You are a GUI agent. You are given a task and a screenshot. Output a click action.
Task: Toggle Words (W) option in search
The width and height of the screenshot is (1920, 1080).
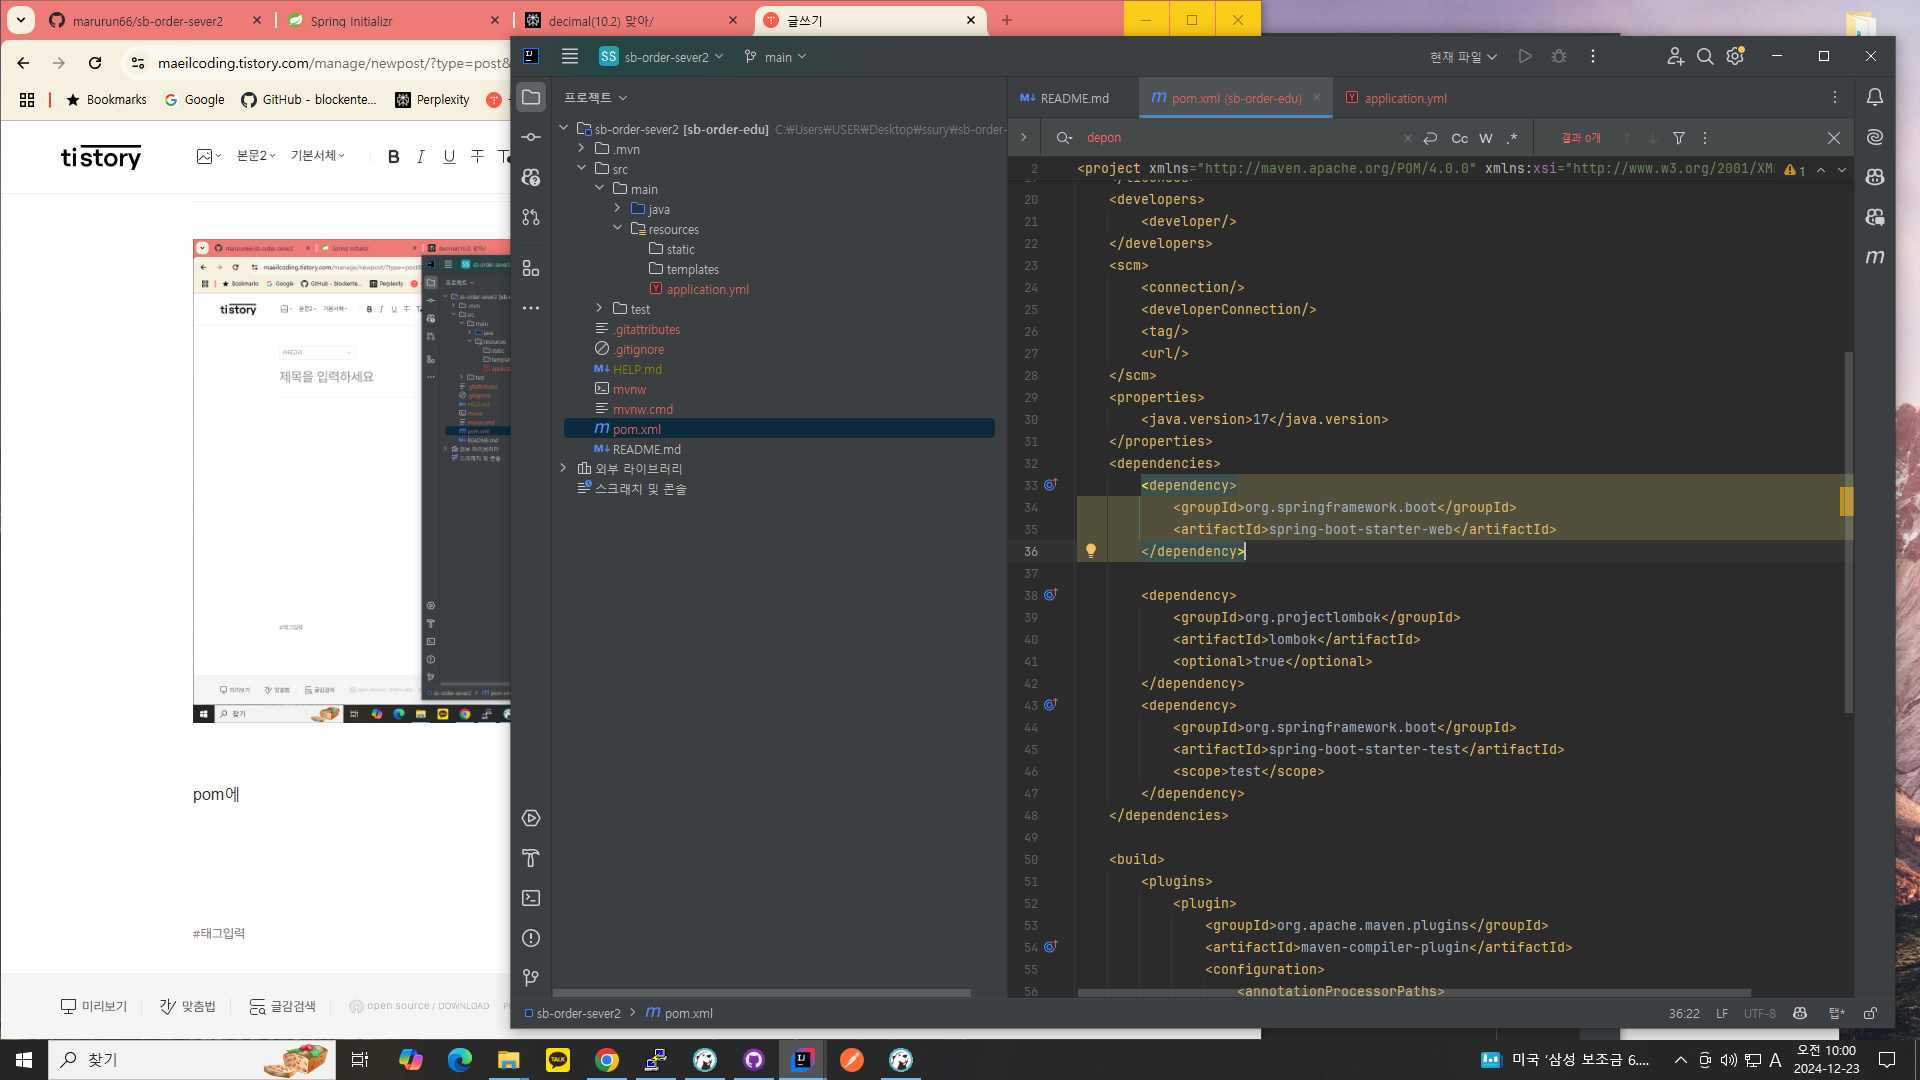click(1486, 138)
